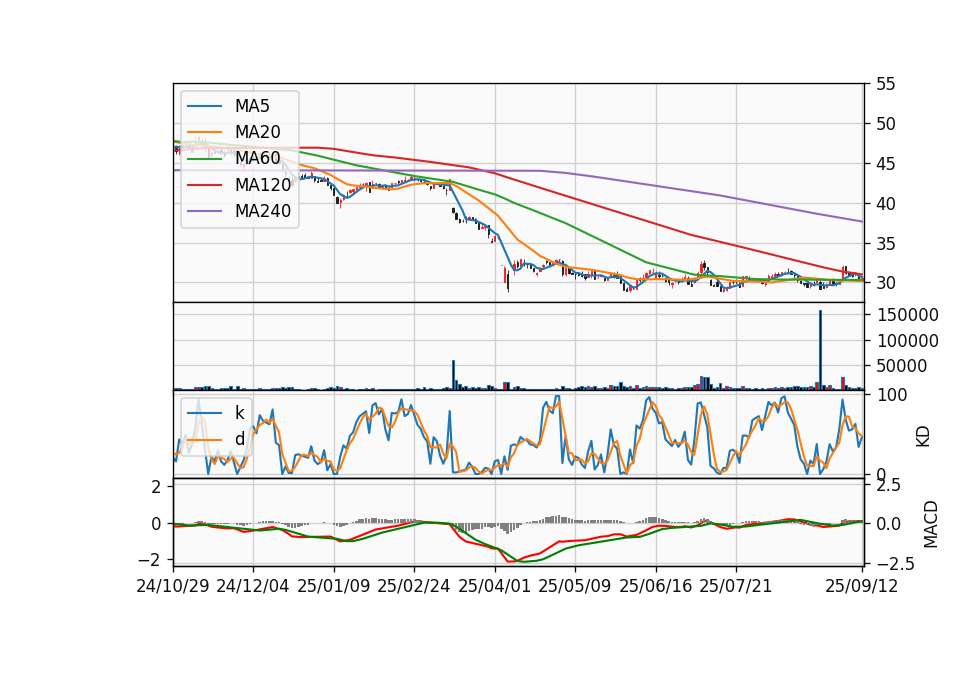Click the blue MA5 legend line sample

204,106
